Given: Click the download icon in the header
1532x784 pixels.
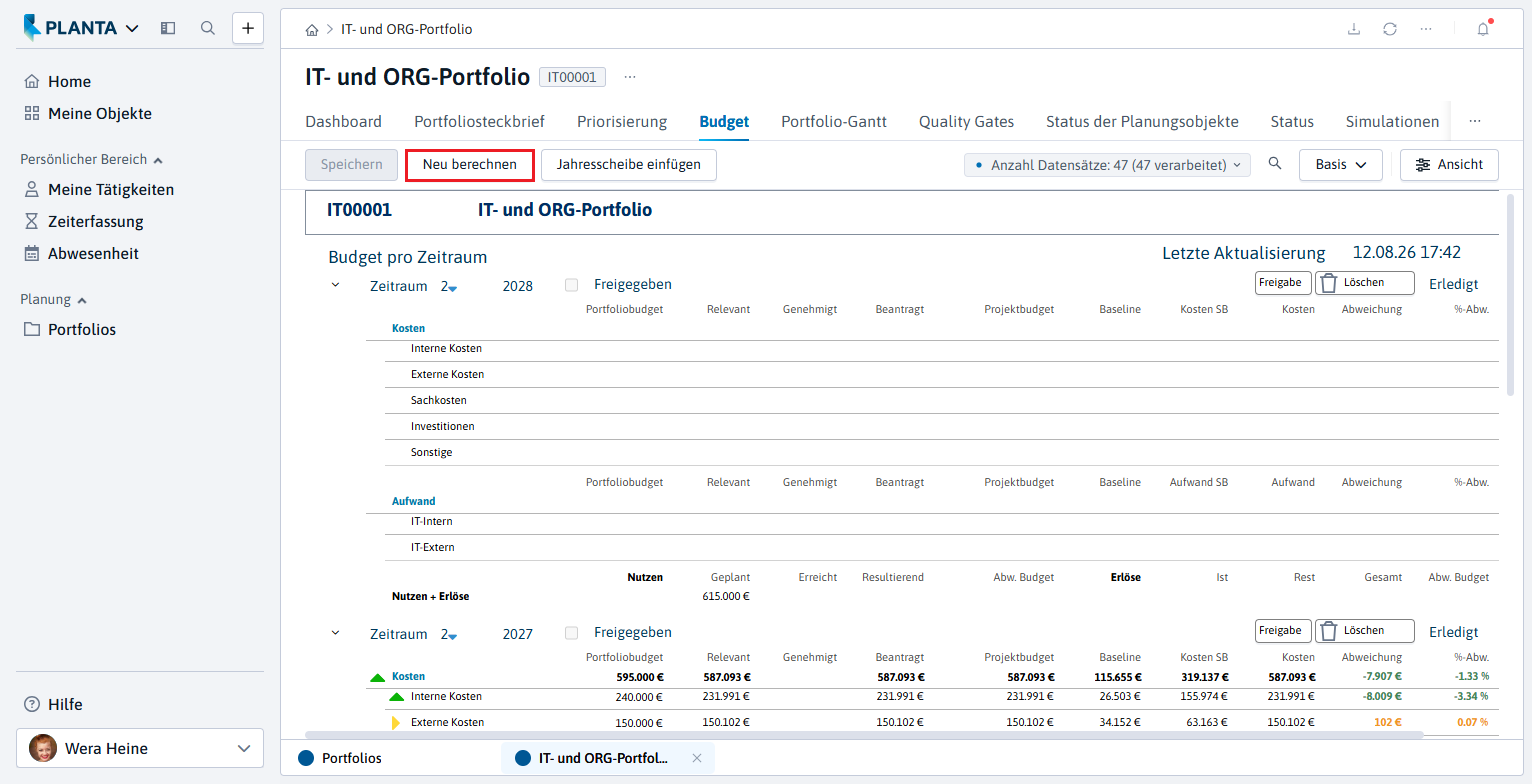Looking at the screenshot, I should point(1354,29).
